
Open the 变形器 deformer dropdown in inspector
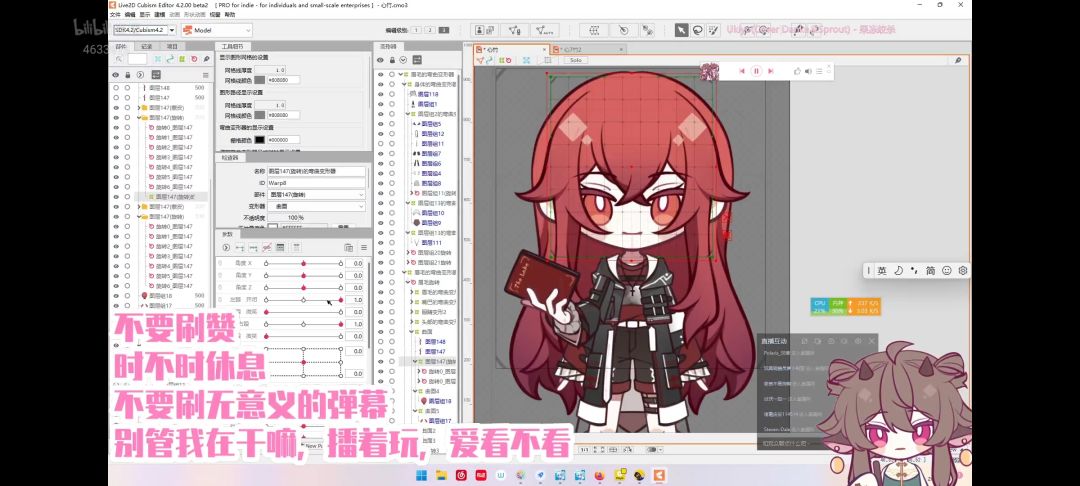pyautogui.click(x=317, y=207)
